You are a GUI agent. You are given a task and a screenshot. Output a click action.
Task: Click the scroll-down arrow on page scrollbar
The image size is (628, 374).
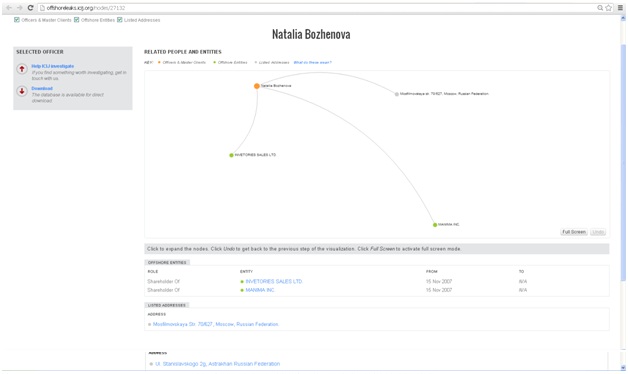pos(623,367)
